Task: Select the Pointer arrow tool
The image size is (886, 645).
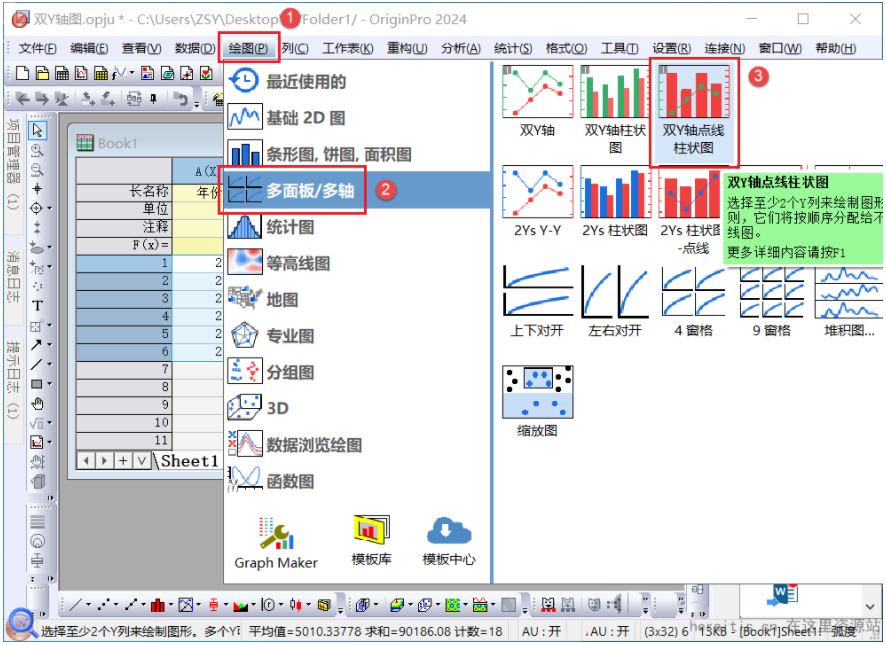Action: [37, 131]
